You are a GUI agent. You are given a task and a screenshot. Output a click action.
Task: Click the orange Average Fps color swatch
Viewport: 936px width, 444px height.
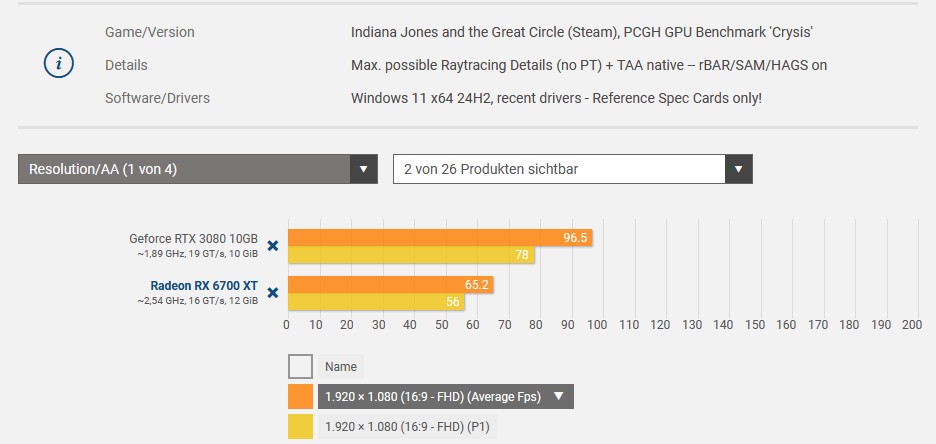(x=300, y=397)
